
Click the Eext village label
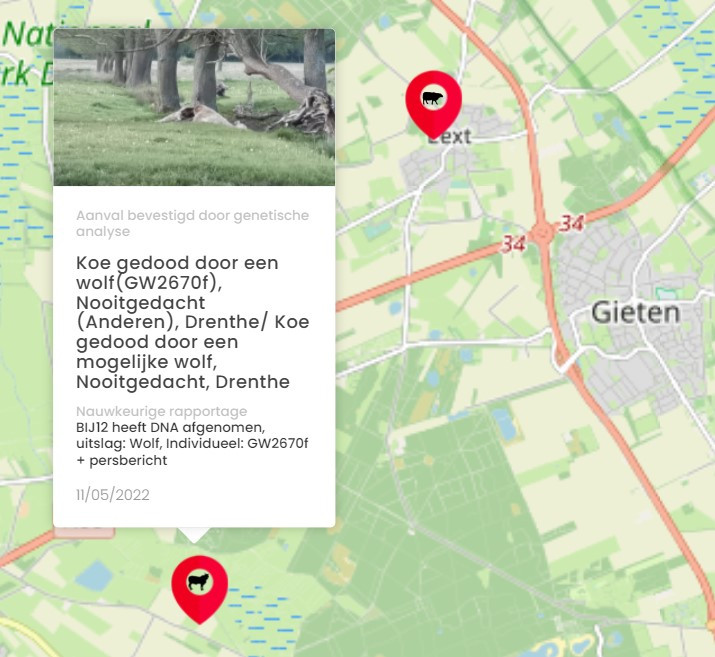(449, 137)
